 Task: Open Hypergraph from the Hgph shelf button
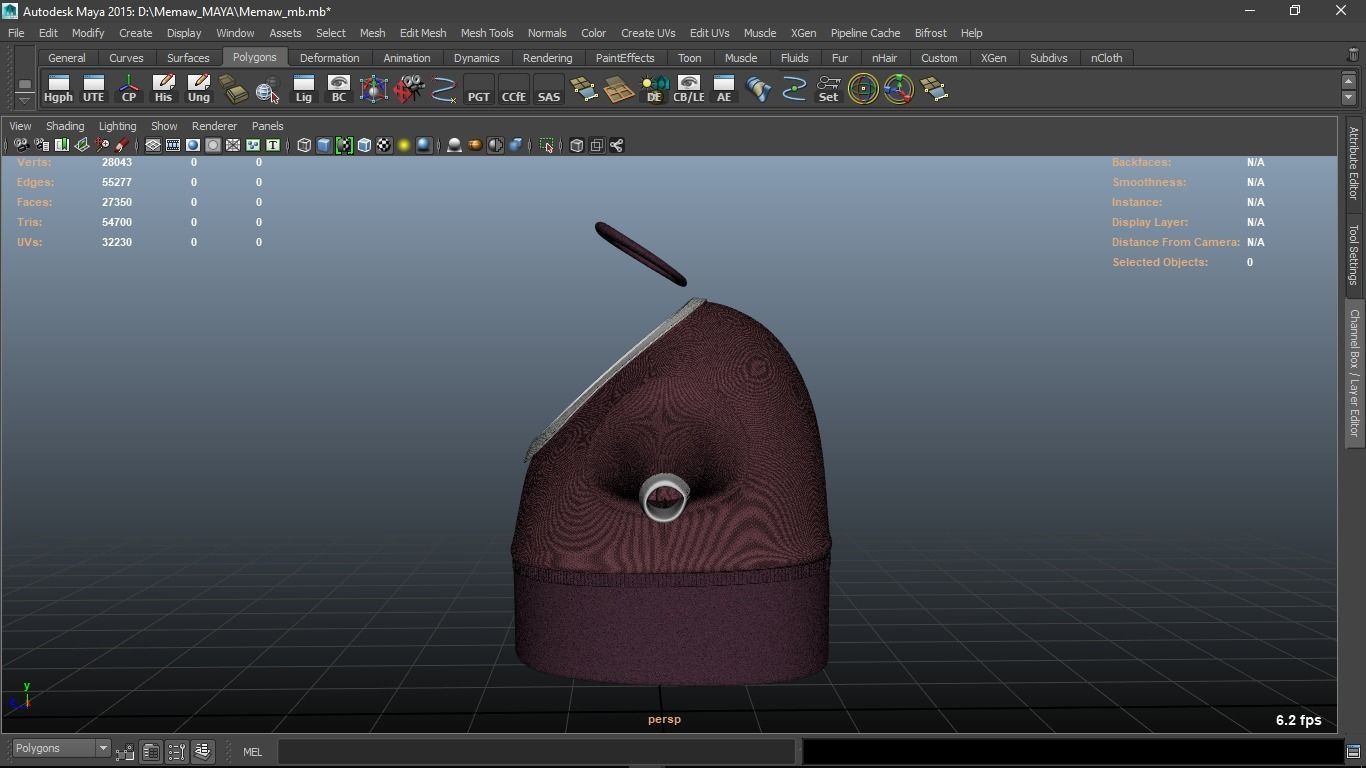[x=58, y=89]
